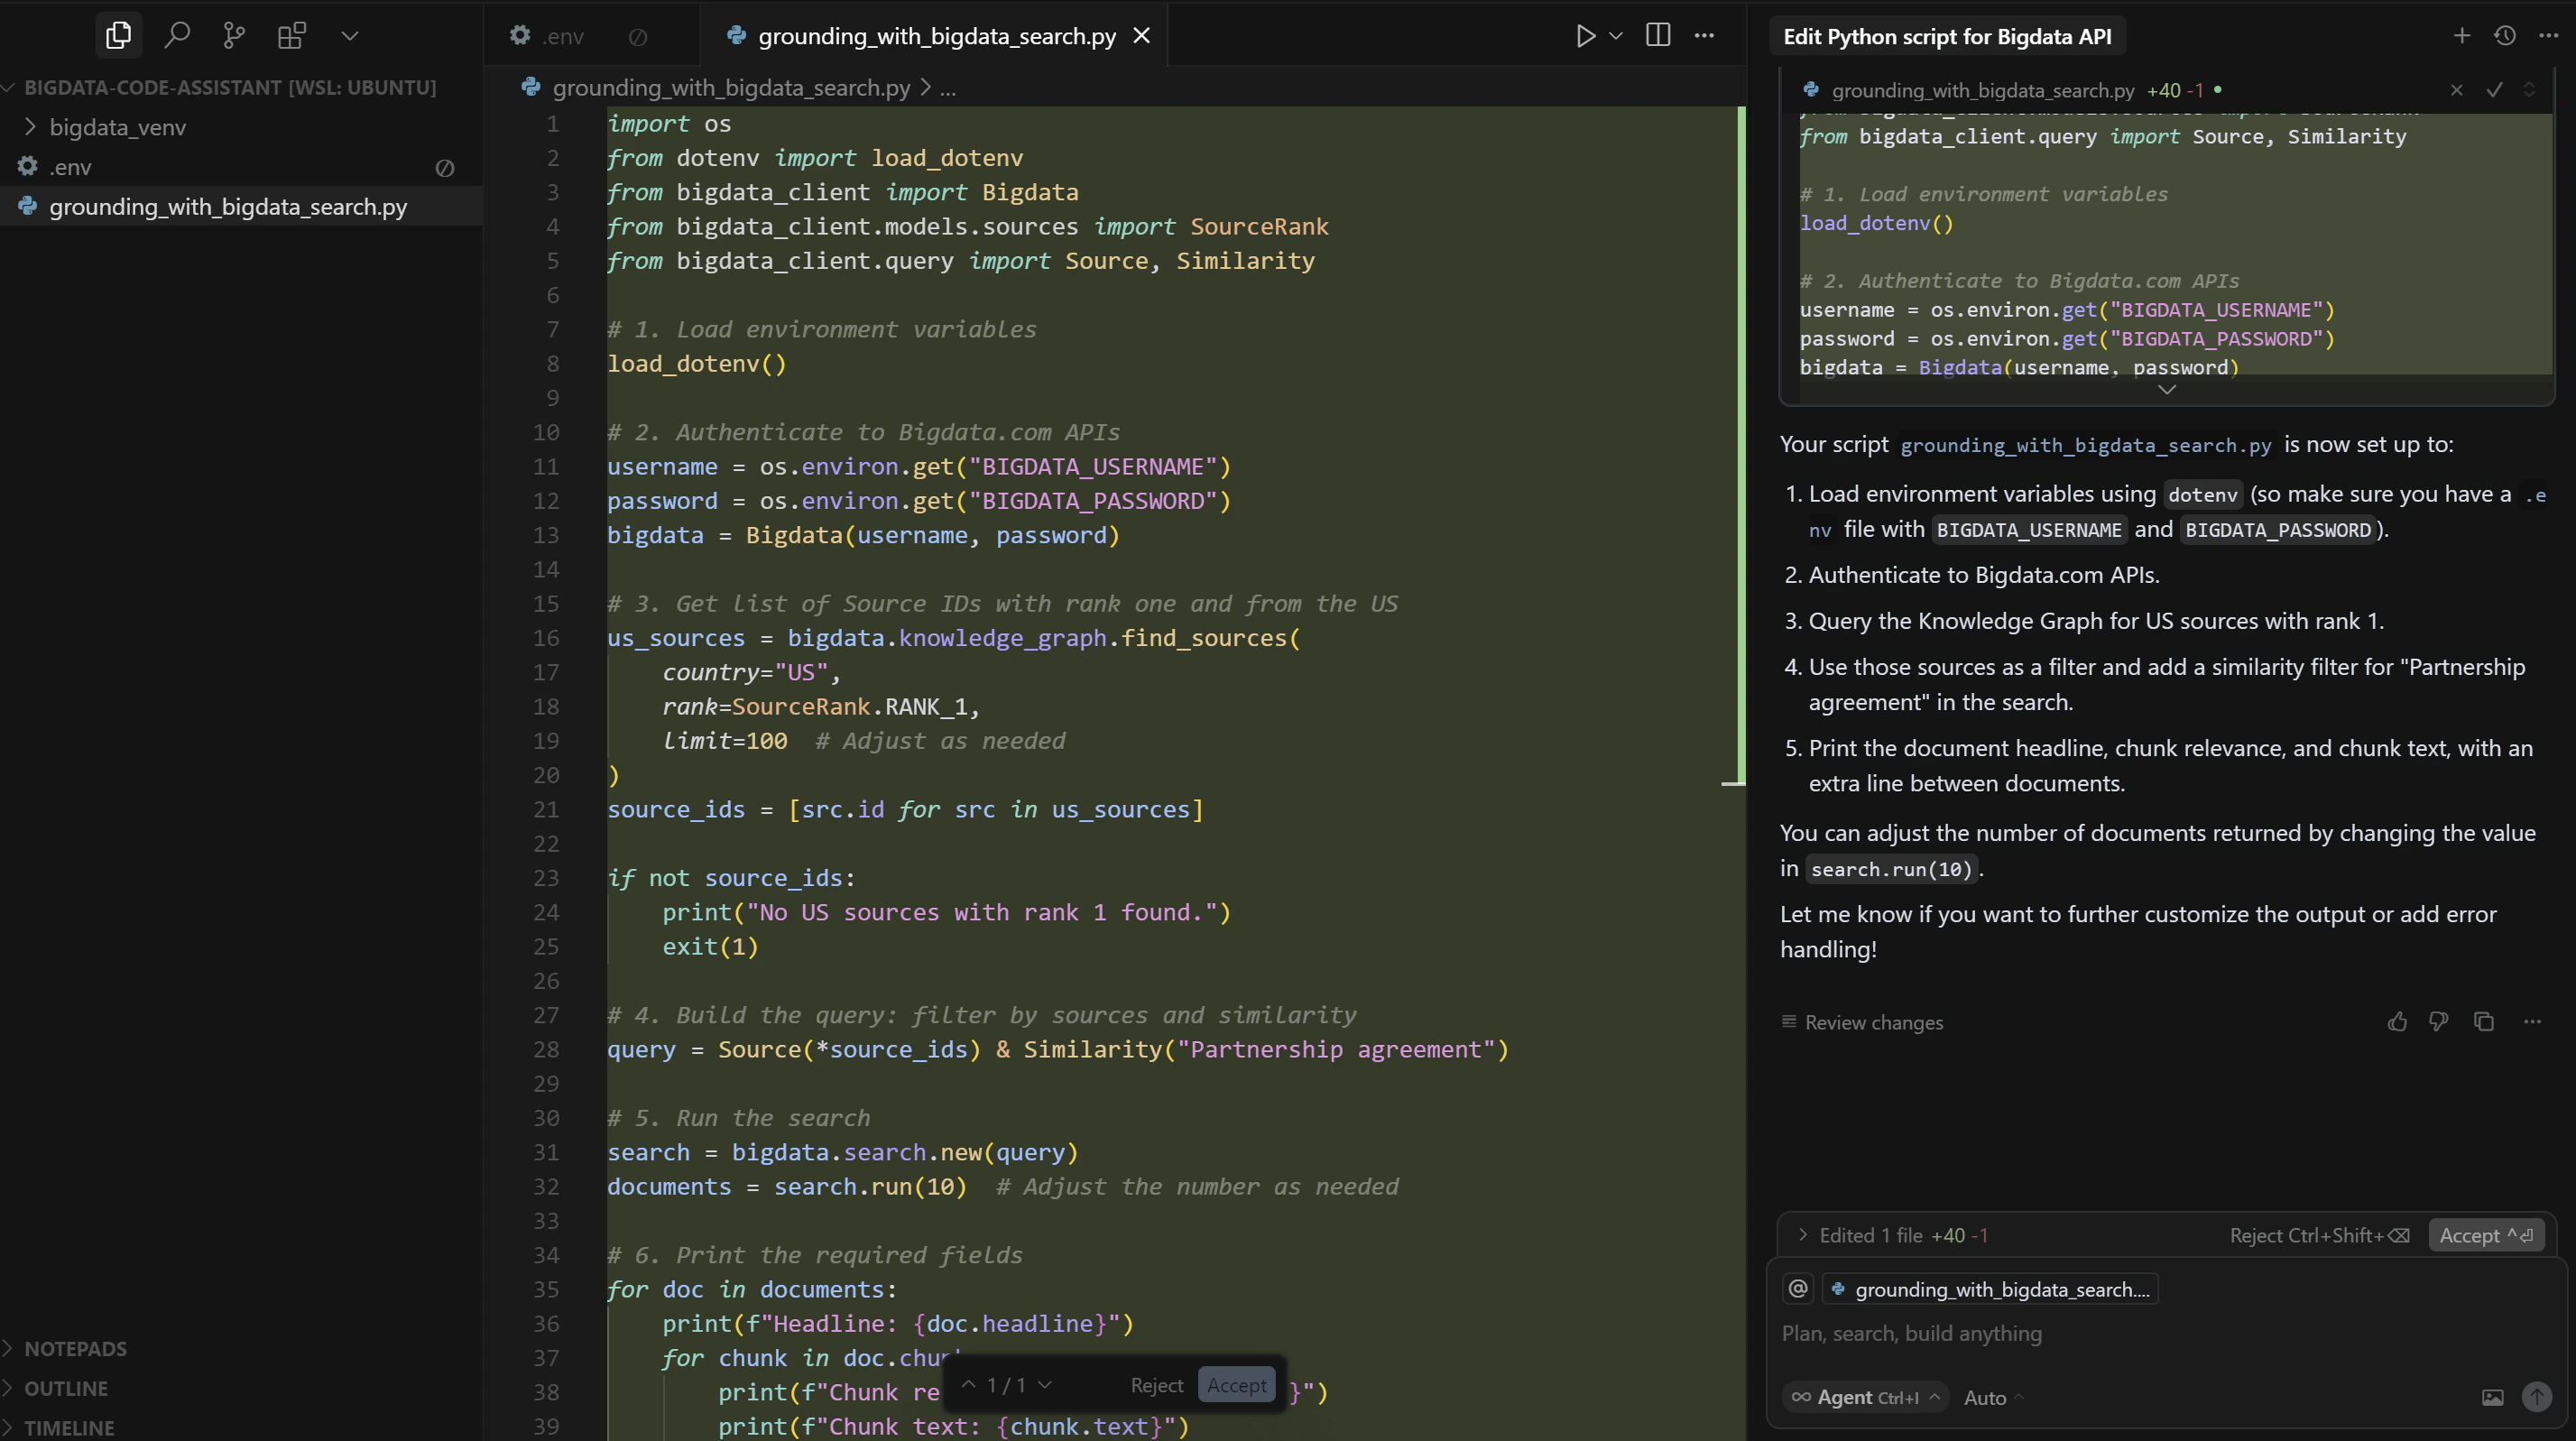Select grounding_with_bigdata_search.py in the explorer tree
2576x1441 pixels.
tap(241, 207)
